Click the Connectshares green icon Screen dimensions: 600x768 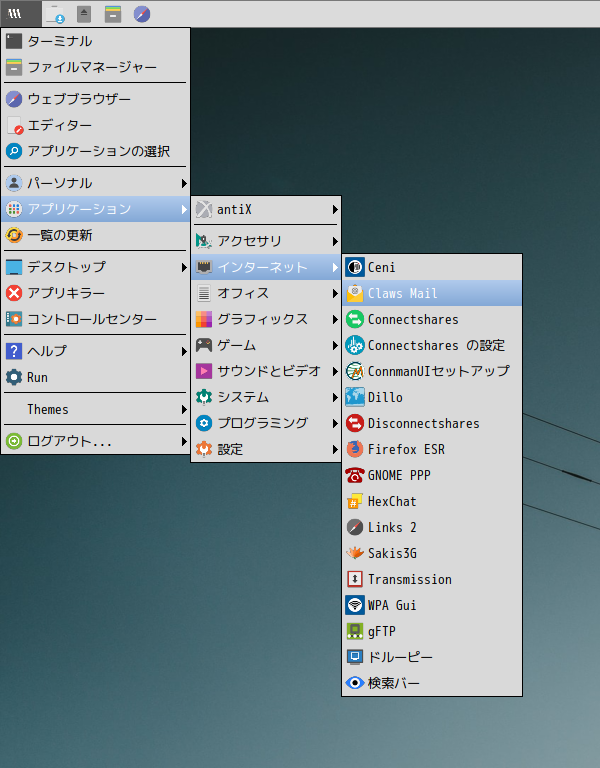tap(355, 319)
